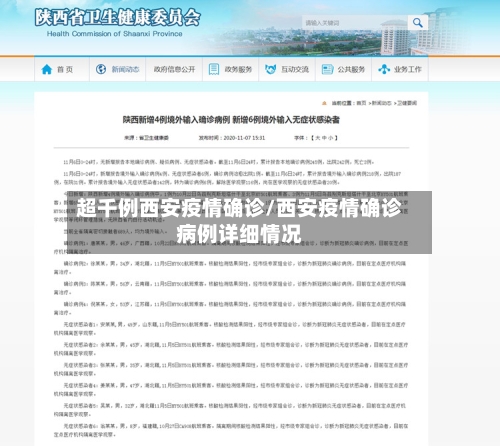Click the paragraph starting 无症状感染者5
This screenshot has height=446, width=500.
[x=231, y=410]
